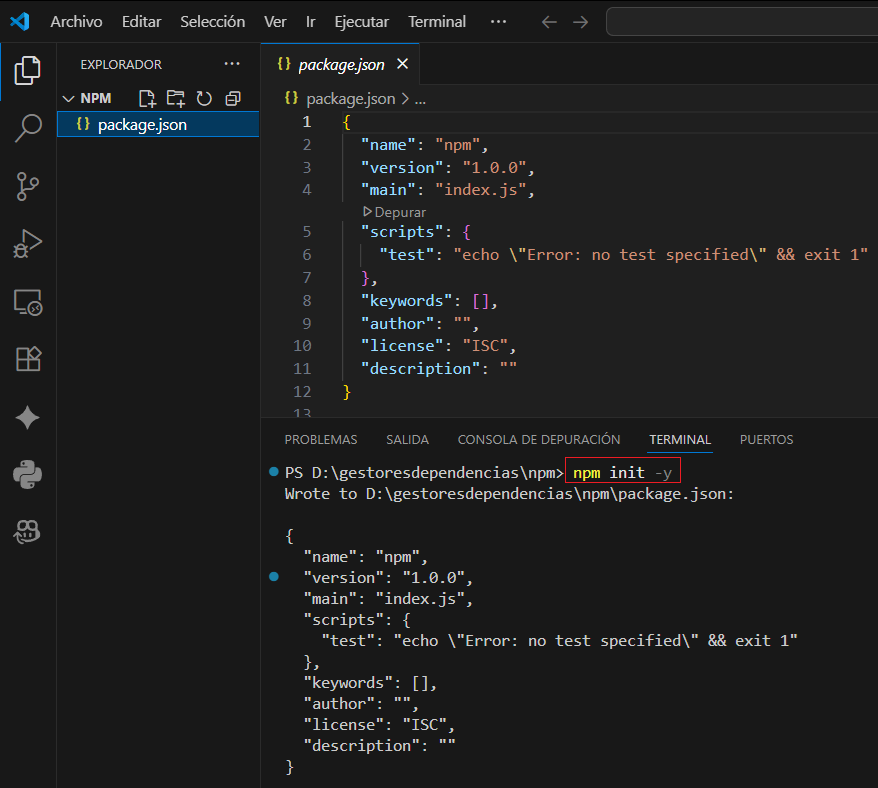Viewport: 878px width, 788px height.
Task: Open the Explorer view in activity bar
Action: [x=28, y=70]
